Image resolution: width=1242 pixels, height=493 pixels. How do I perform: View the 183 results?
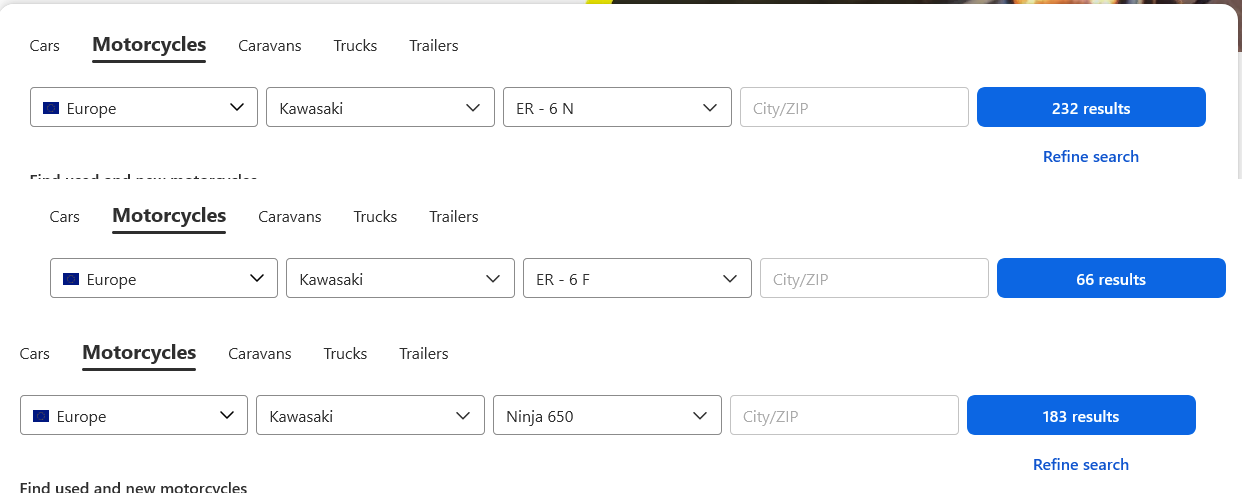(x=1081, y=415)
